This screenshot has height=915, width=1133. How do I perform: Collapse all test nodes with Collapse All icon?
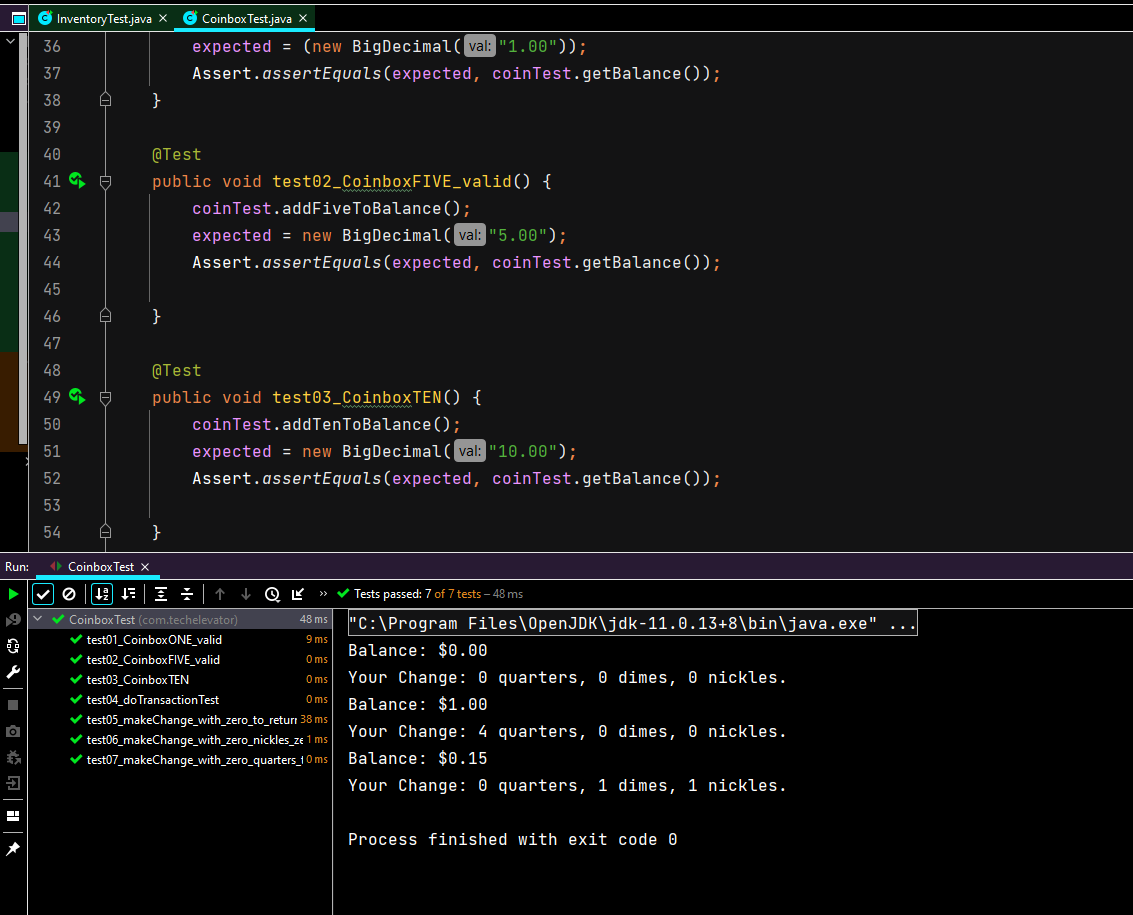(x=187, y=593)
